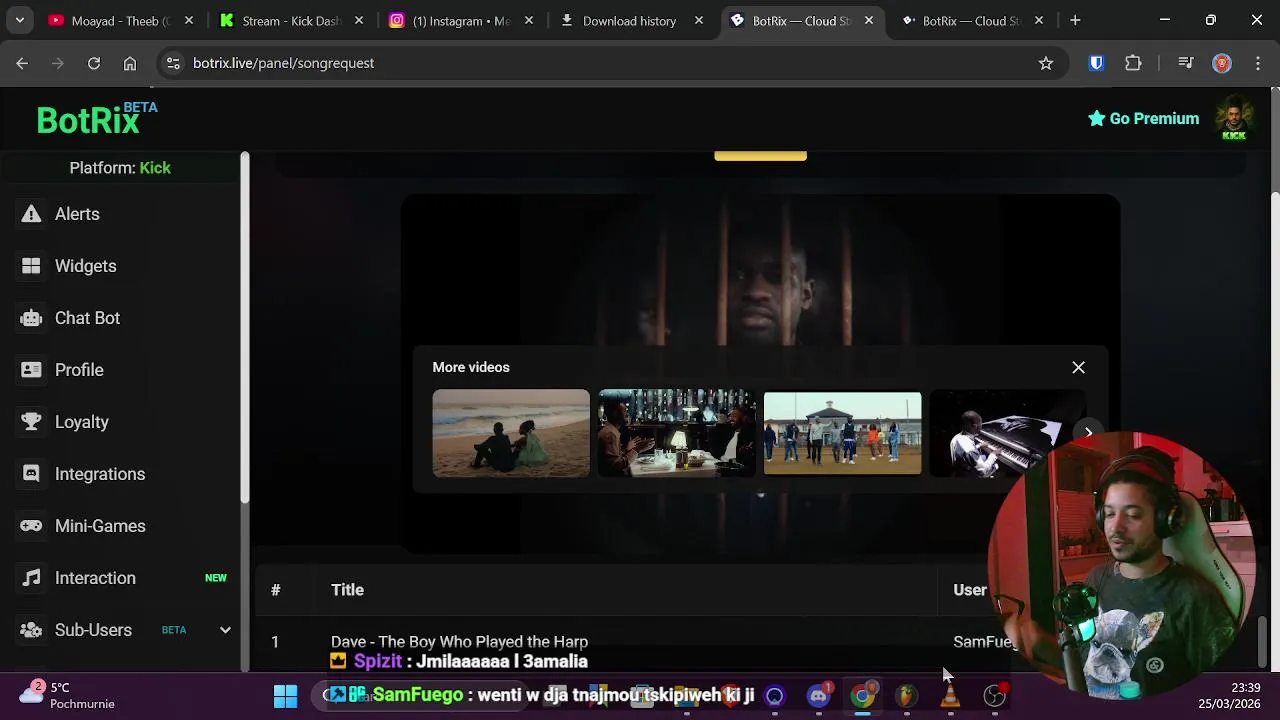View site information icon in address bar
Image resolution: width=1280 pixels, height=720 pixels.
pos(173,63)
